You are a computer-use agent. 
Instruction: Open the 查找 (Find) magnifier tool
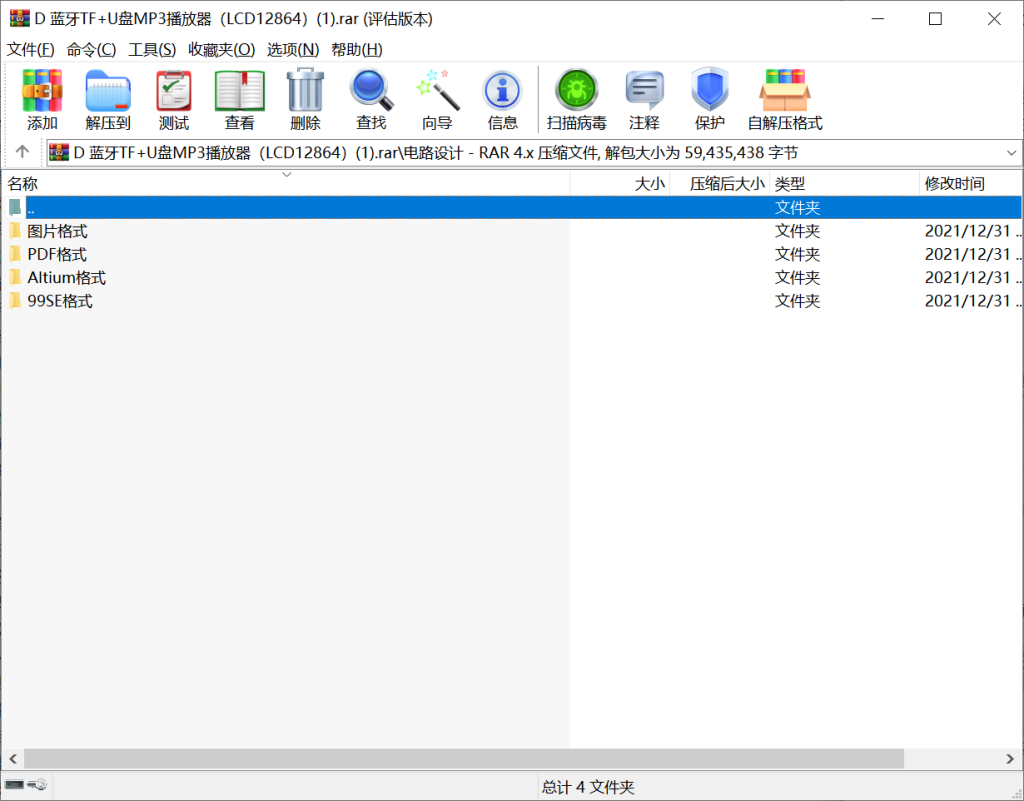pos(371,92)
